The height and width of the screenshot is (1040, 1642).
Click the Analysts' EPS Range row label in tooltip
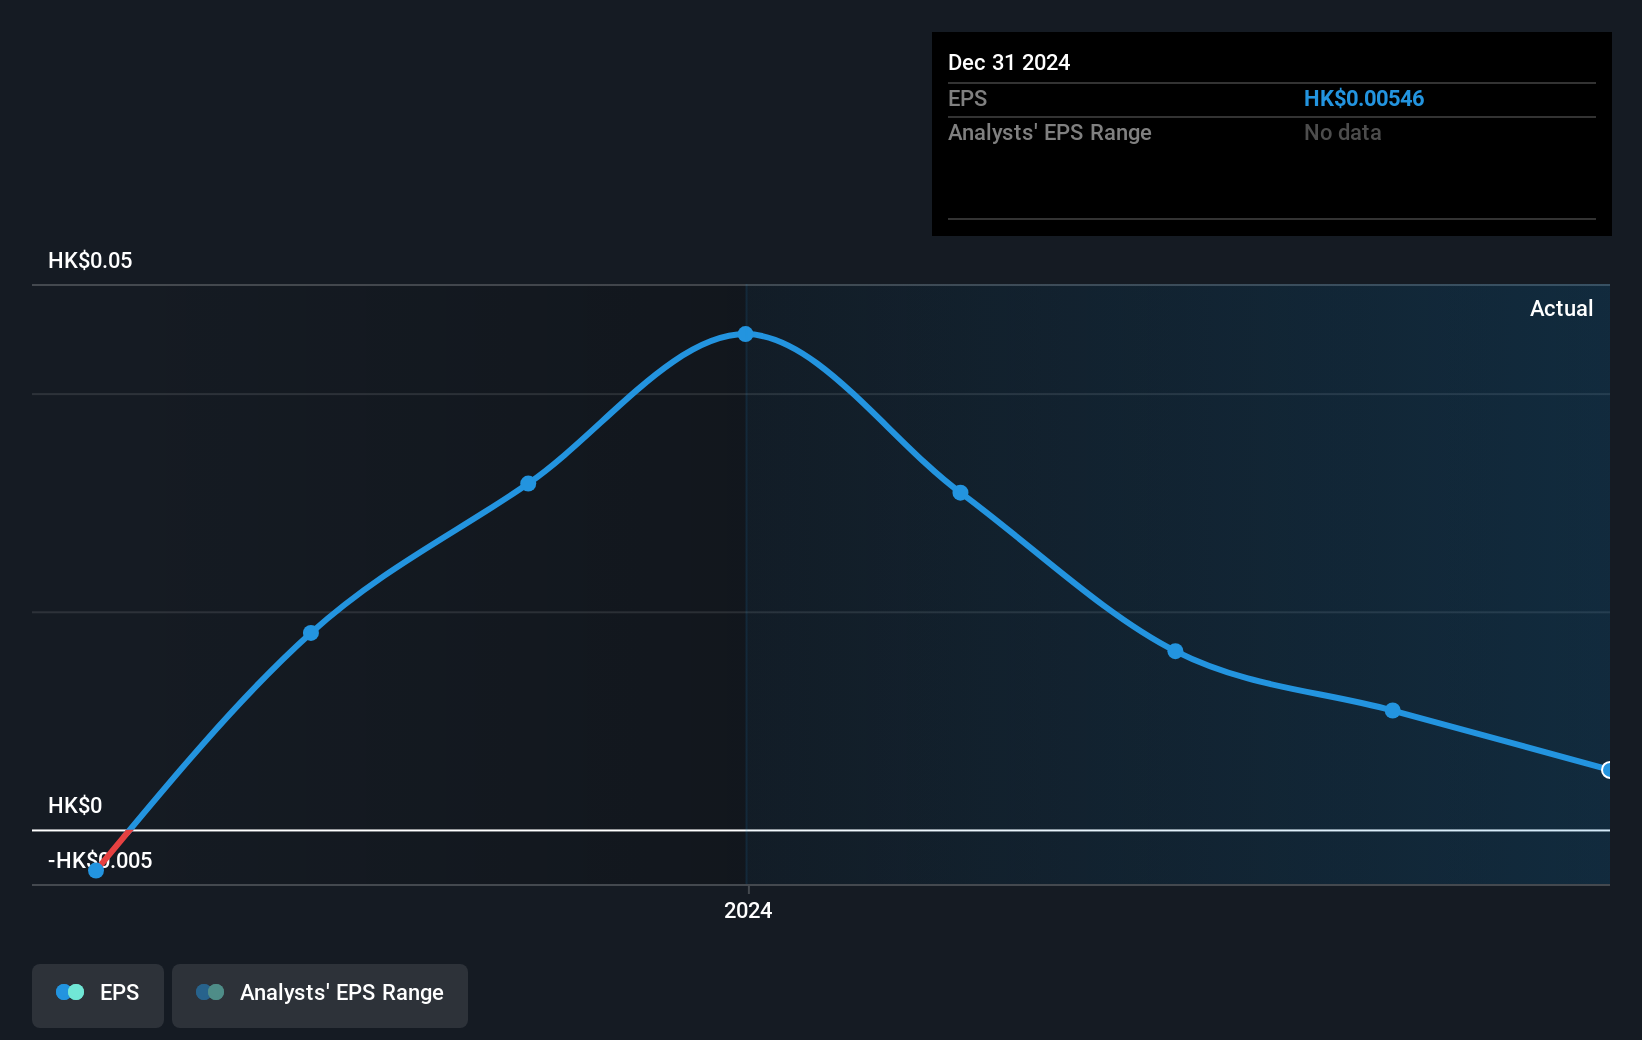(x=1050, y=133)
